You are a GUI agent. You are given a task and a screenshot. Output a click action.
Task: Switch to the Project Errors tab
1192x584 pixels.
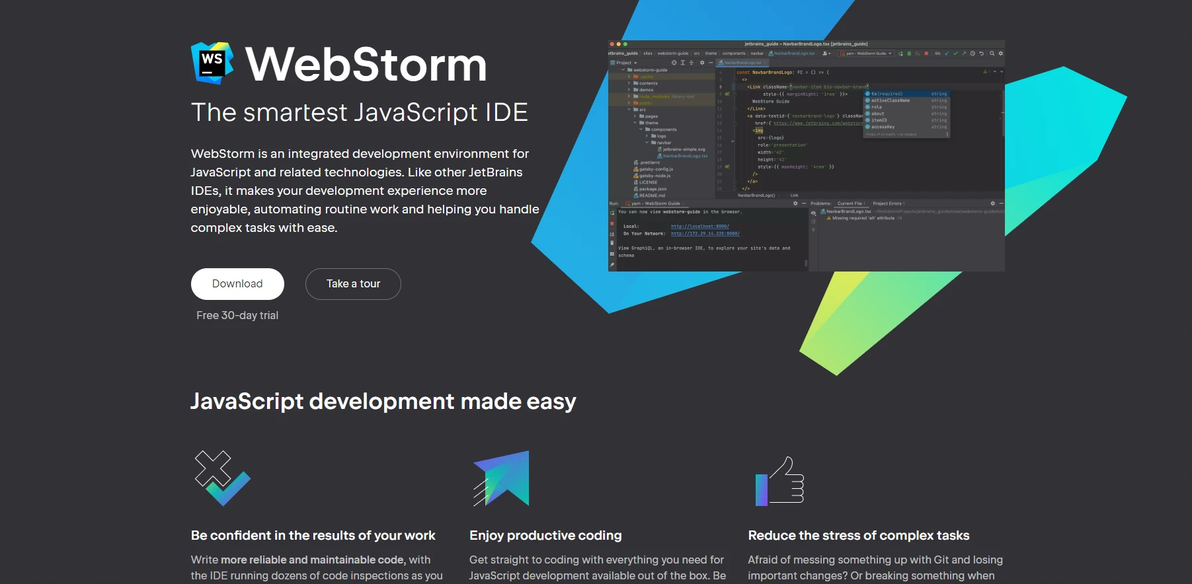[x=887, y=203]
